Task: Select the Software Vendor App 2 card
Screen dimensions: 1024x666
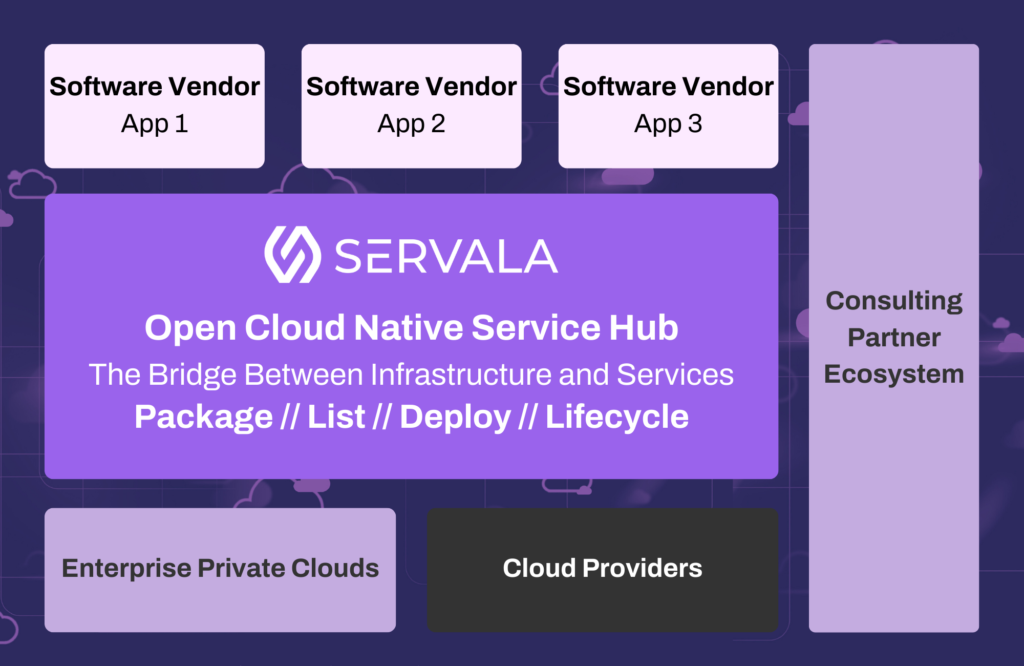Action: [x=411, y=105]
